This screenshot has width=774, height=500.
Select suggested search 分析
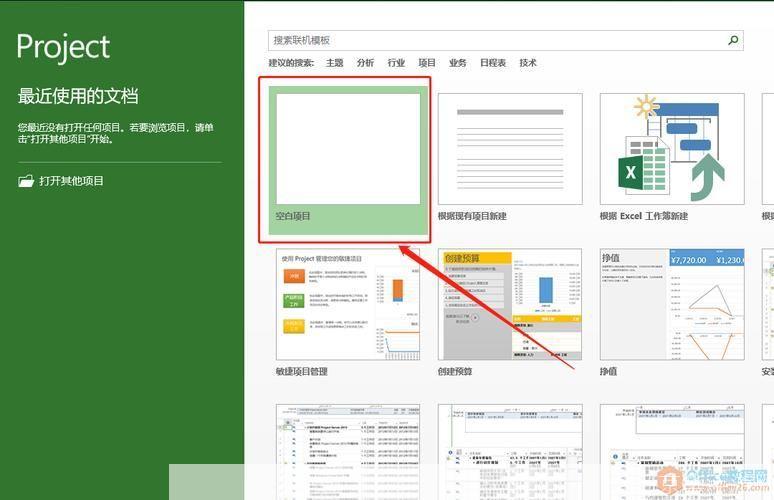pyautogui.click(x=365, y=63)
